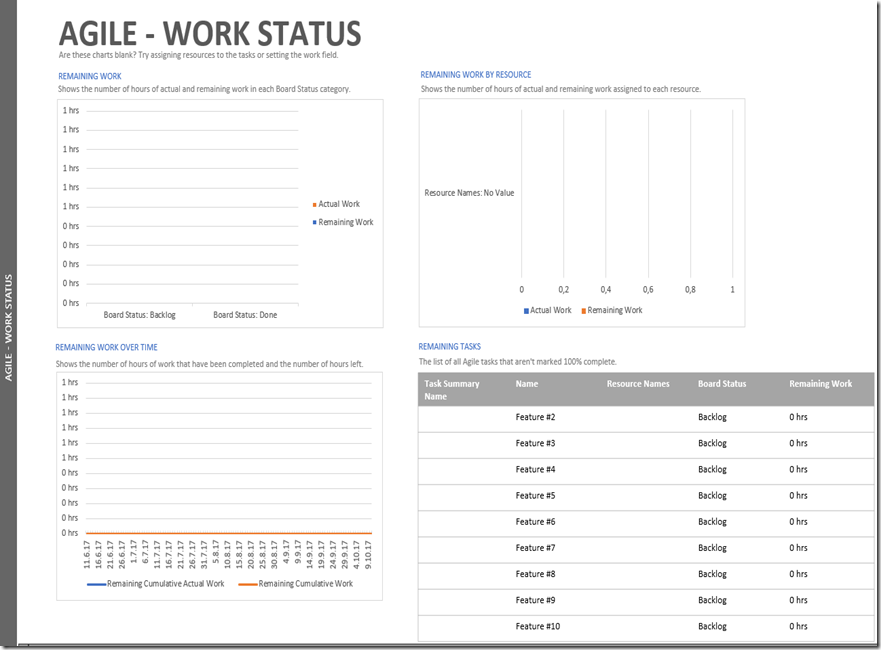
Task: Click the AGILE - WORK STATUS report title
Action: click(x=209, y=33)
